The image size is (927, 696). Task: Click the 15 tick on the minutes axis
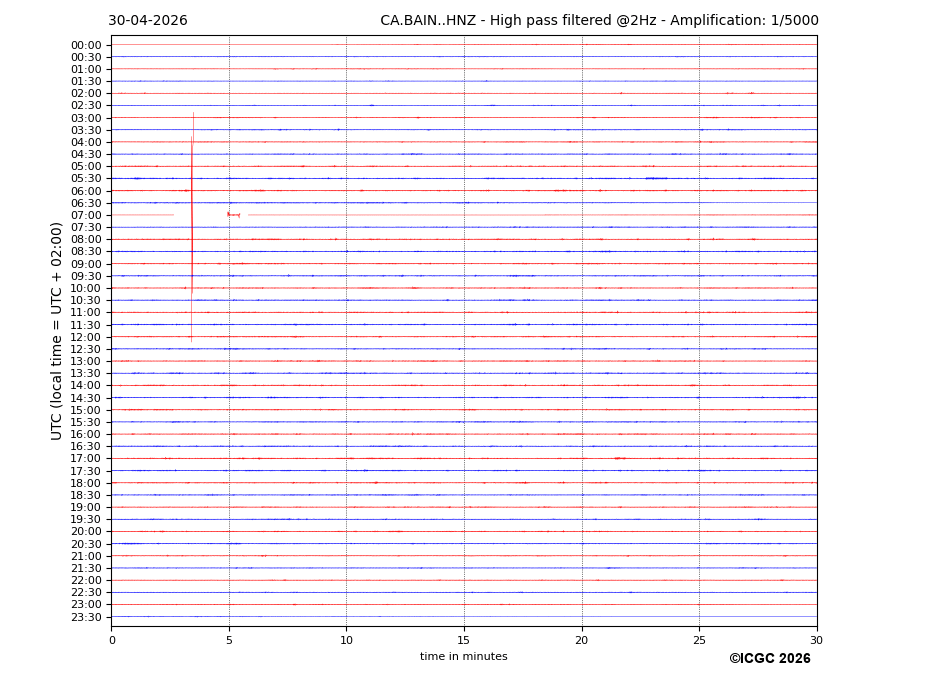pyautogui.click(x=464, y=640)
